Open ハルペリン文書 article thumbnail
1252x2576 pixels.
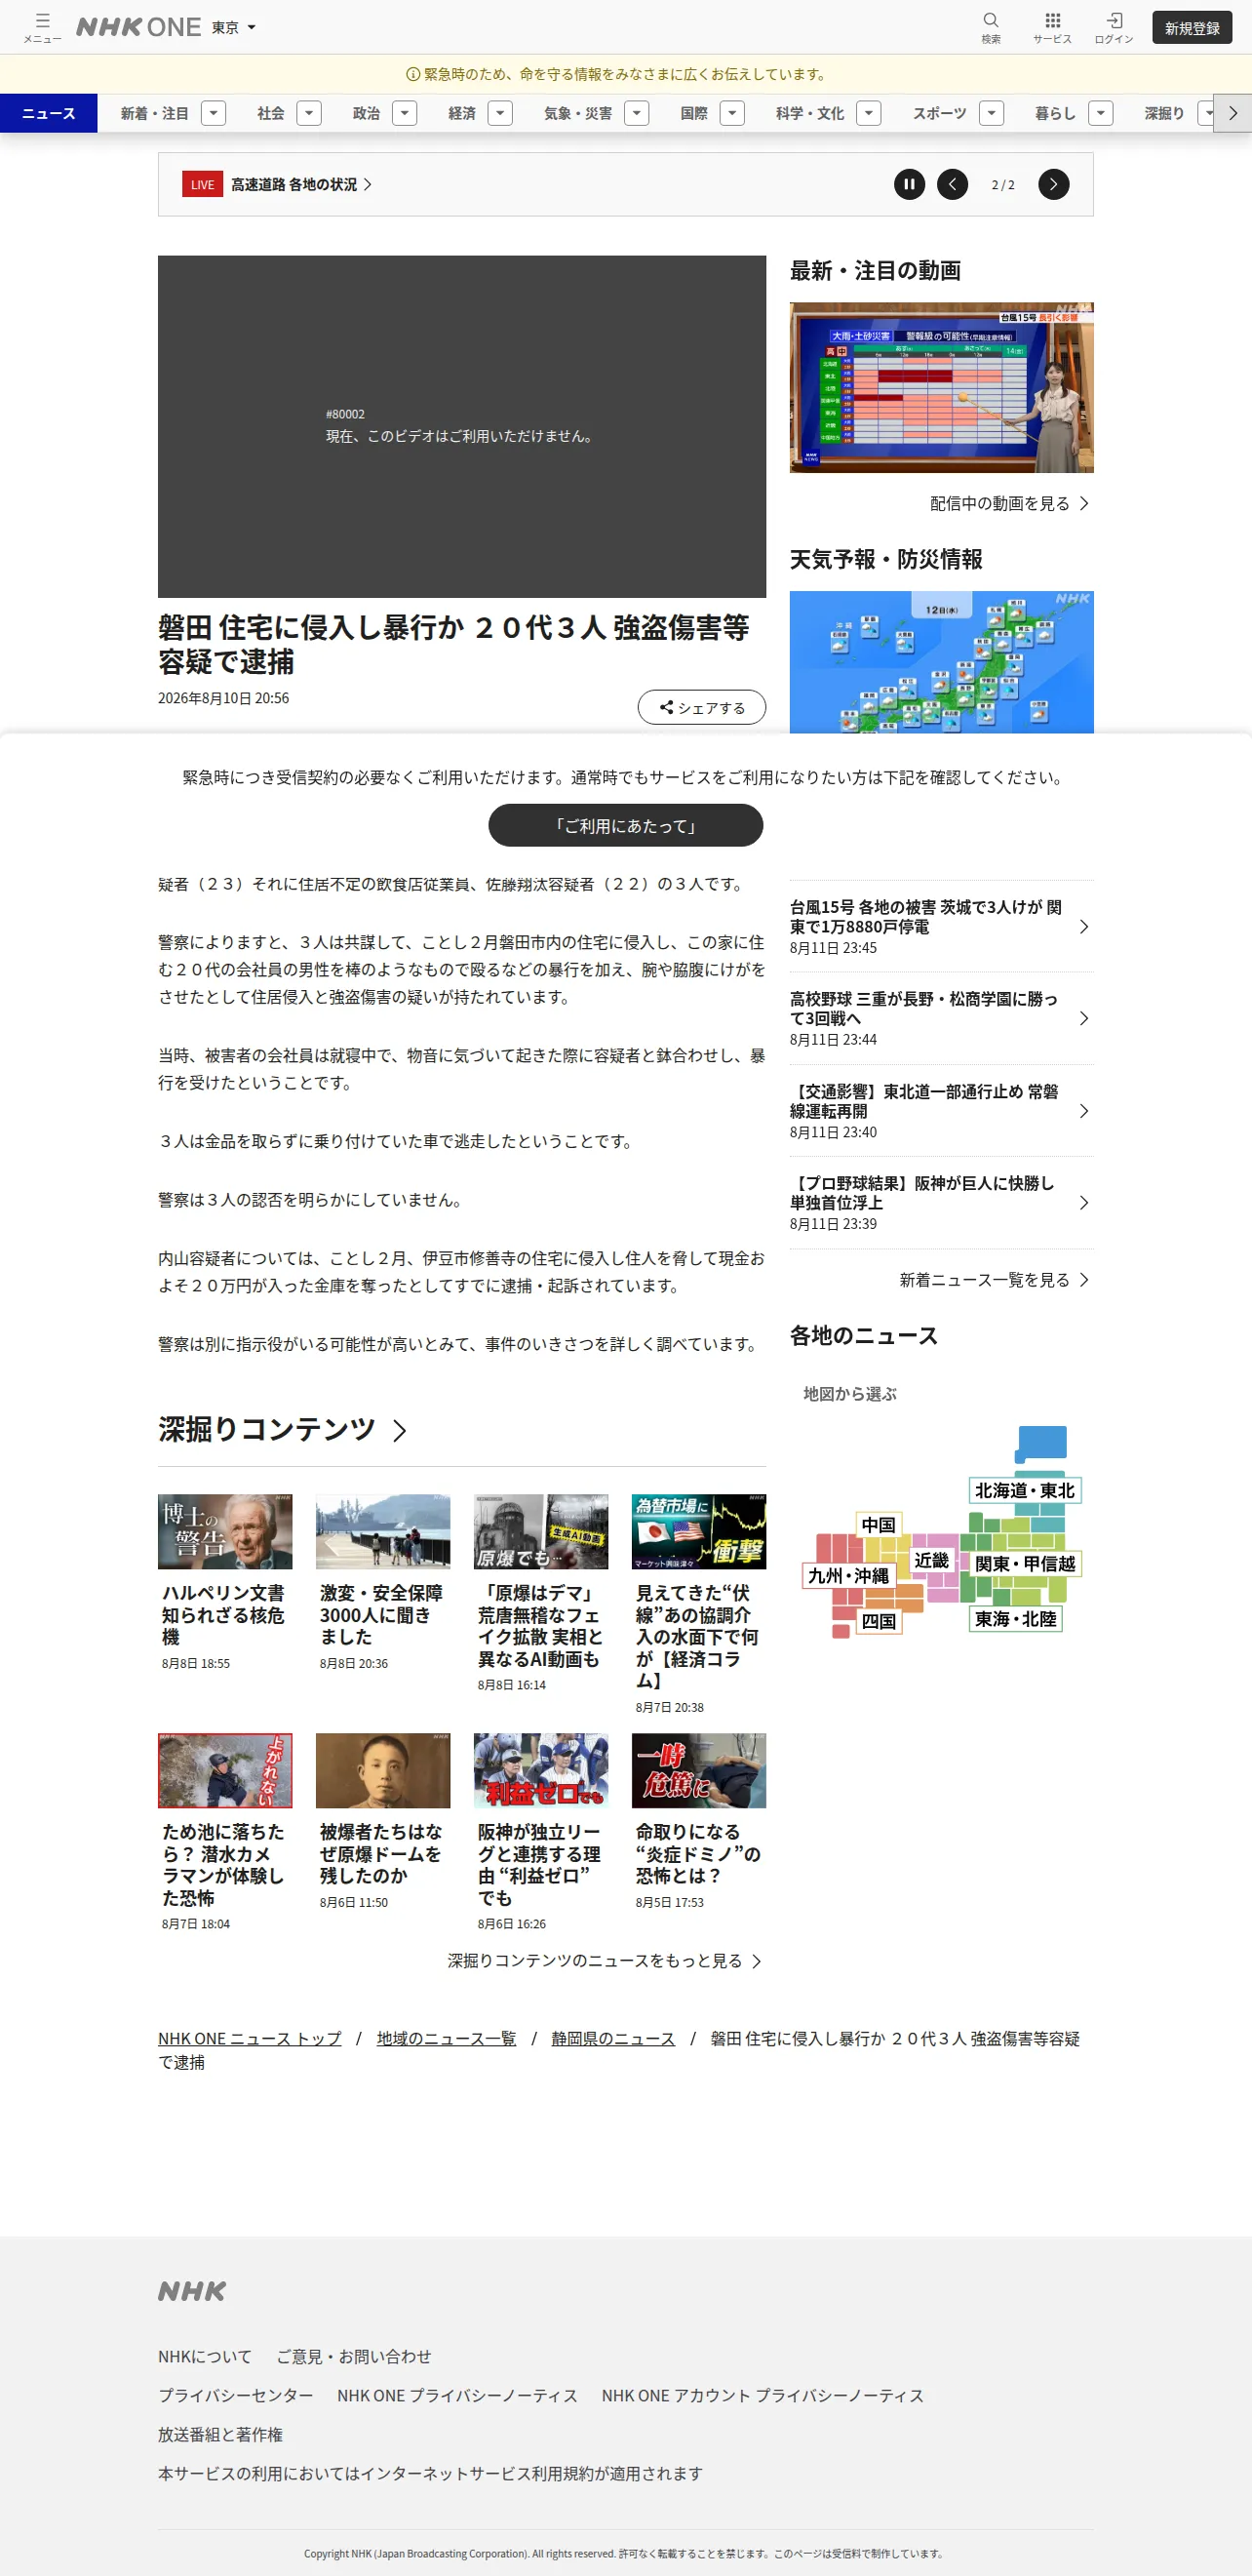pos(225,1532)
